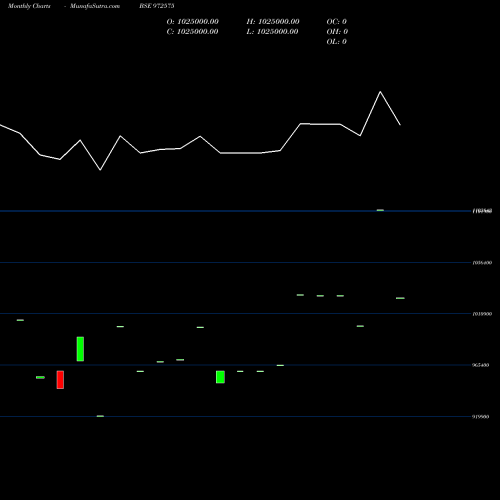
Task: Click the green dash on the top gridline
Action: [380, 210]
